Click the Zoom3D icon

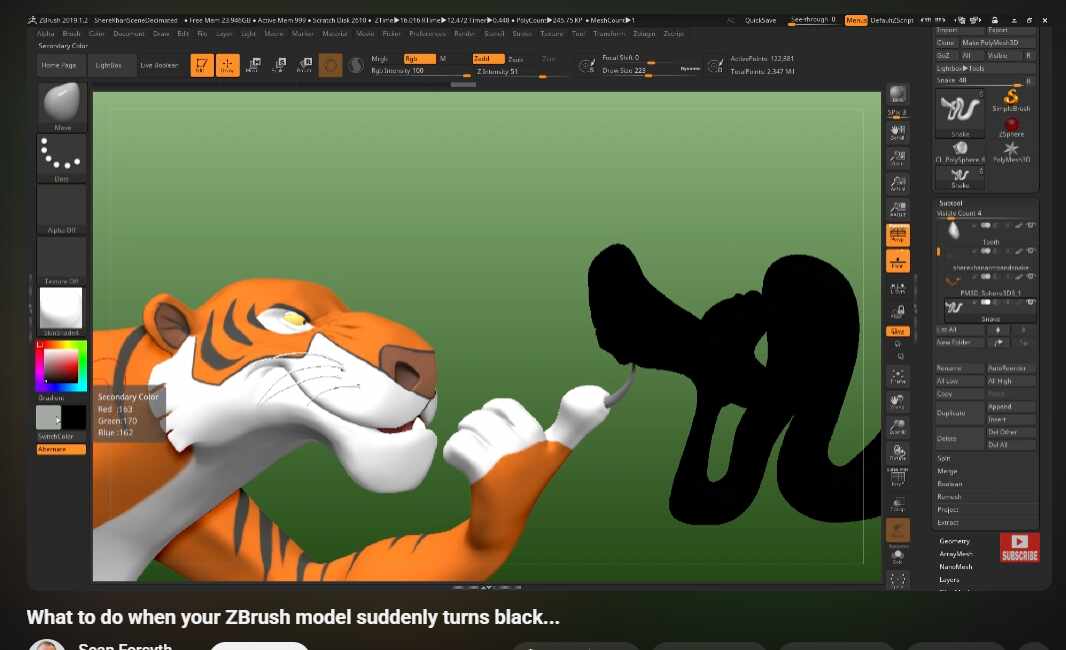tap(897, 428)
